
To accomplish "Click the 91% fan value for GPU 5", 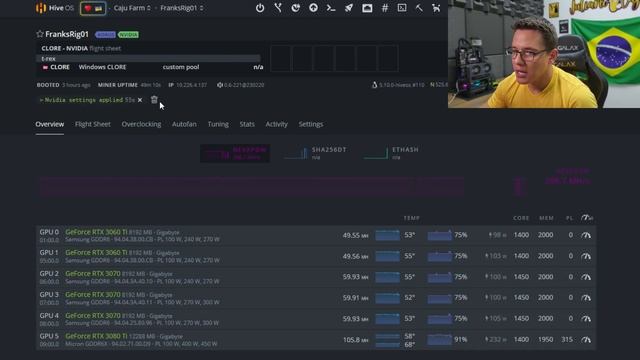I will point(461,340).
